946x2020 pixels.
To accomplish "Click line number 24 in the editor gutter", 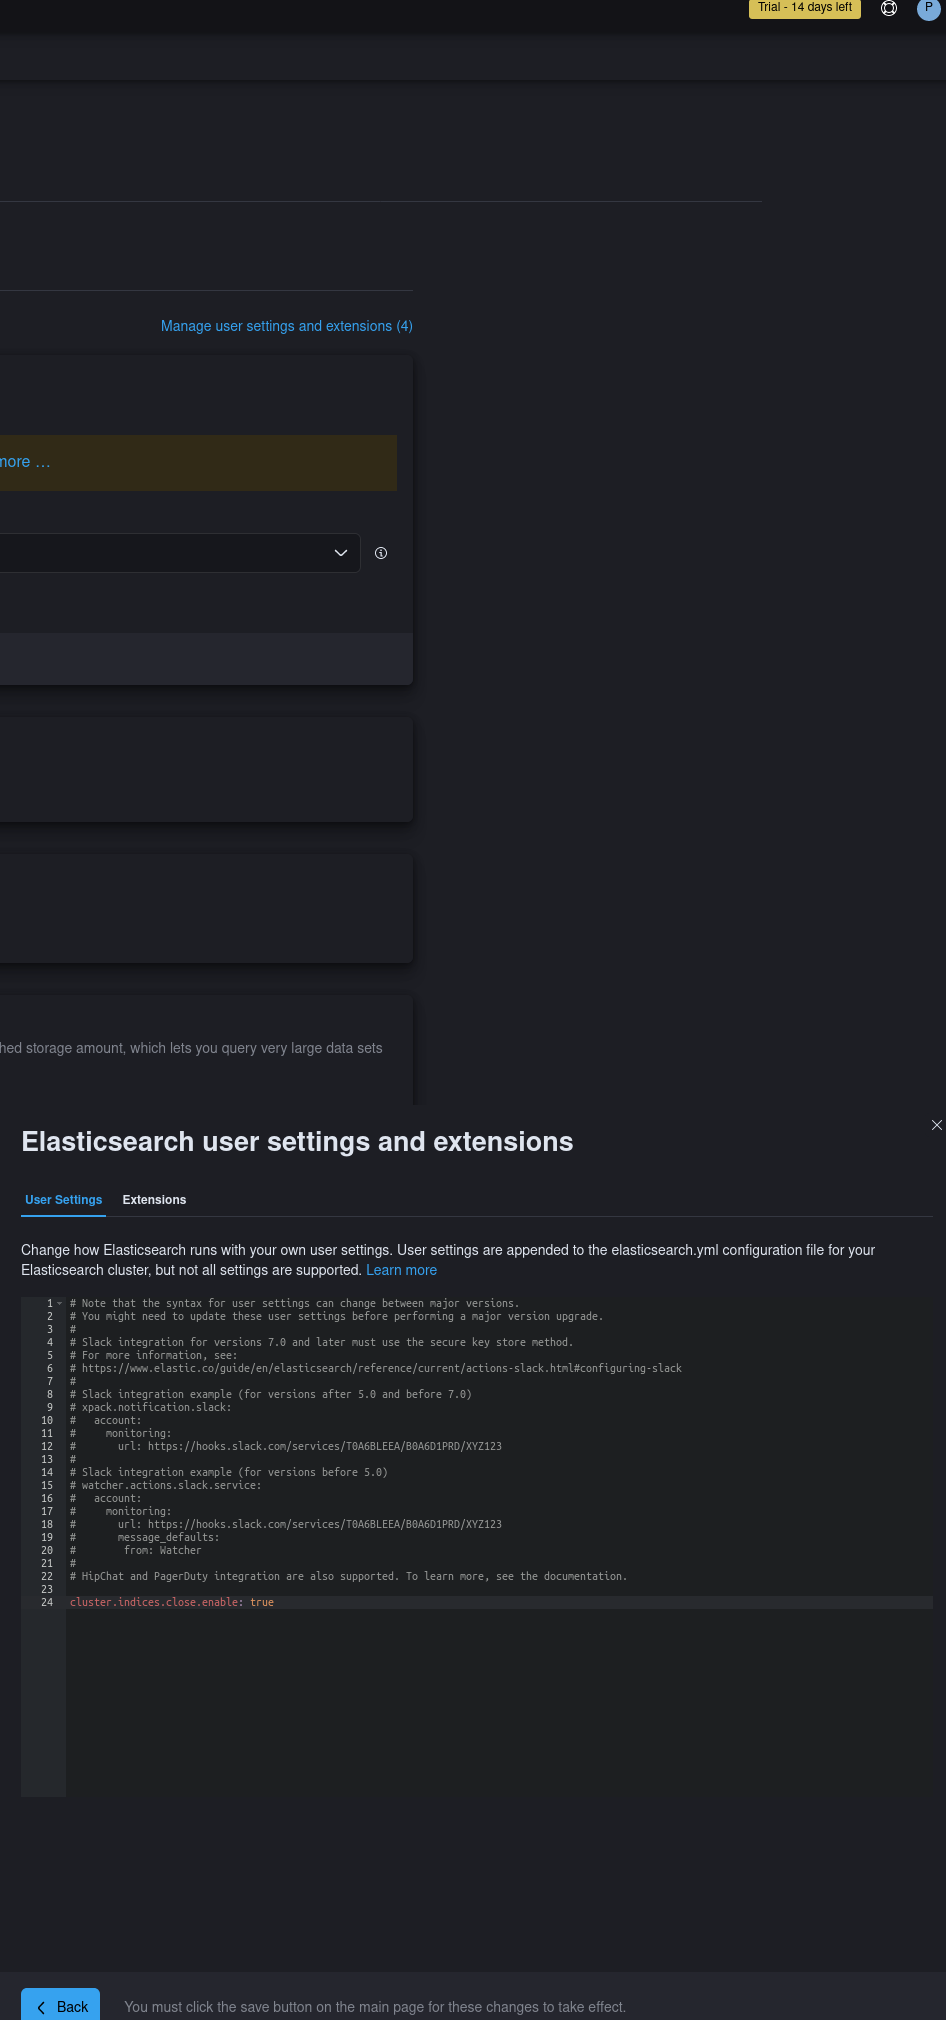I will pyautogui.click(x=47, y=1603).
